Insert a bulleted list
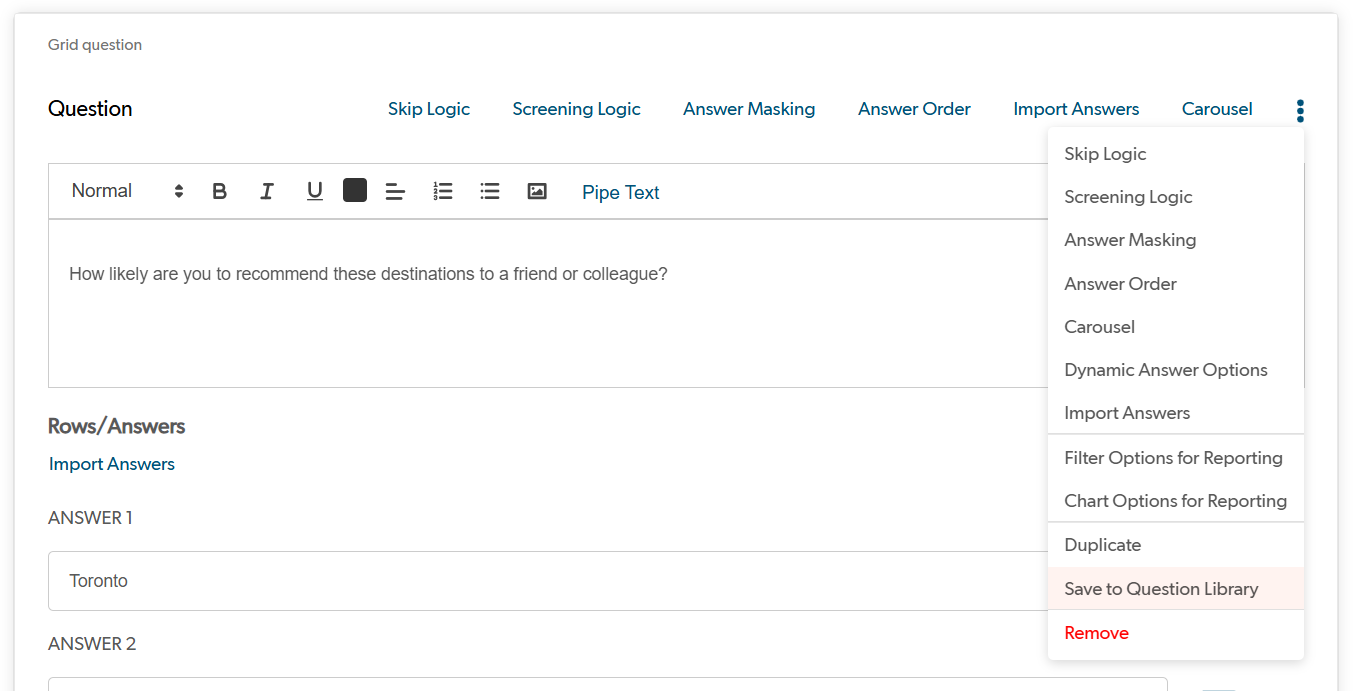Screen dimensions: 1370x691 pyautogui.click(x=490, y=191)
